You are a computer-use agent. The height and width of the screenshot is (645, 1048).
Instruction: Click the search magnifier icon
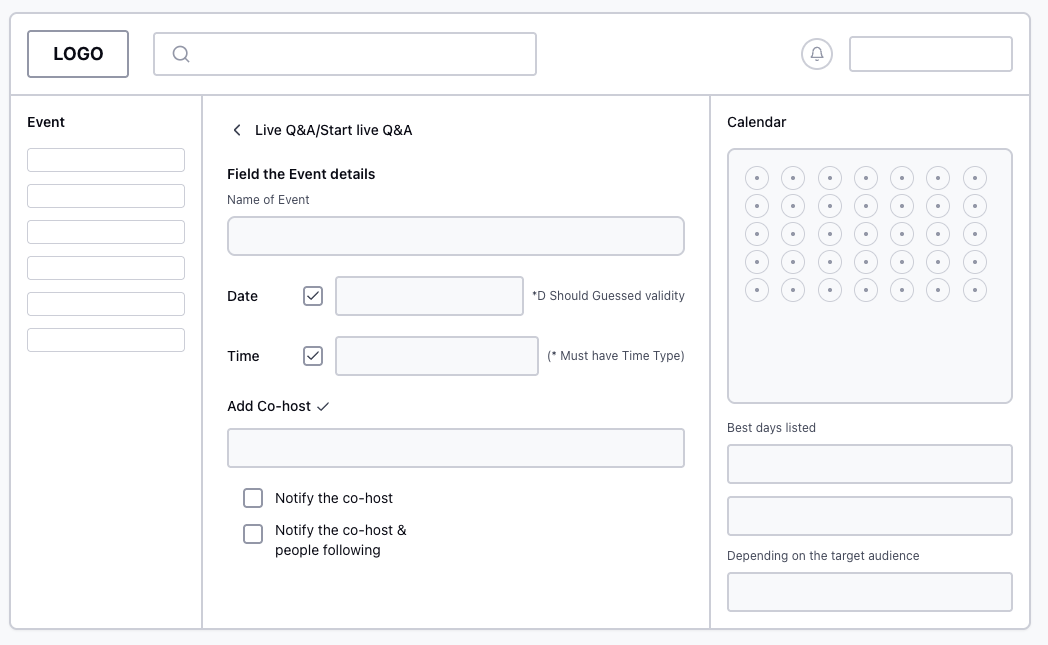tap(181, 54)
